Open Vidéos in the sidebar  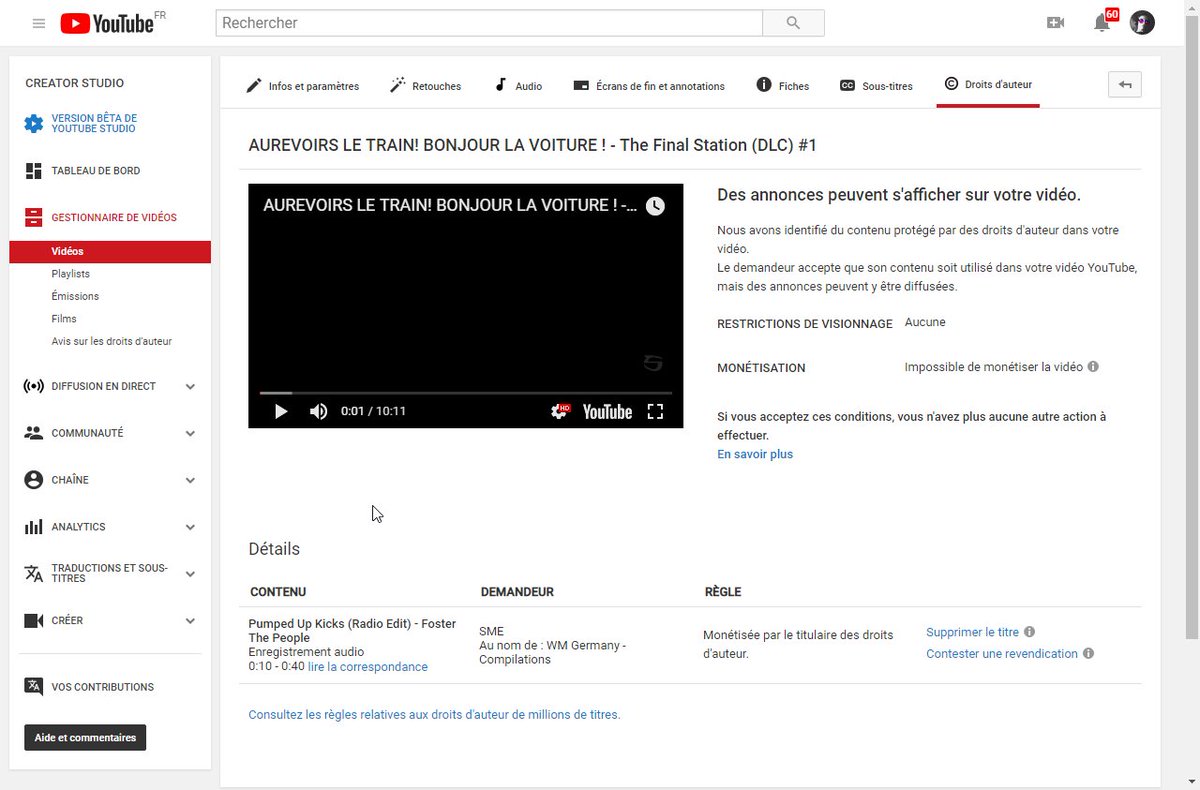click(x=110, y=252)
